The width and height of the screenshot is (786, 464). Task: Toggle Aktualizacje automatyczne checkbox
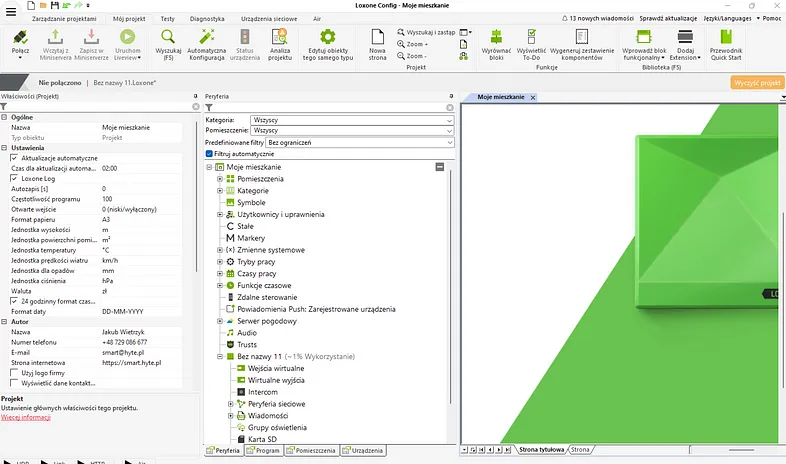click(x=14, y=158)
